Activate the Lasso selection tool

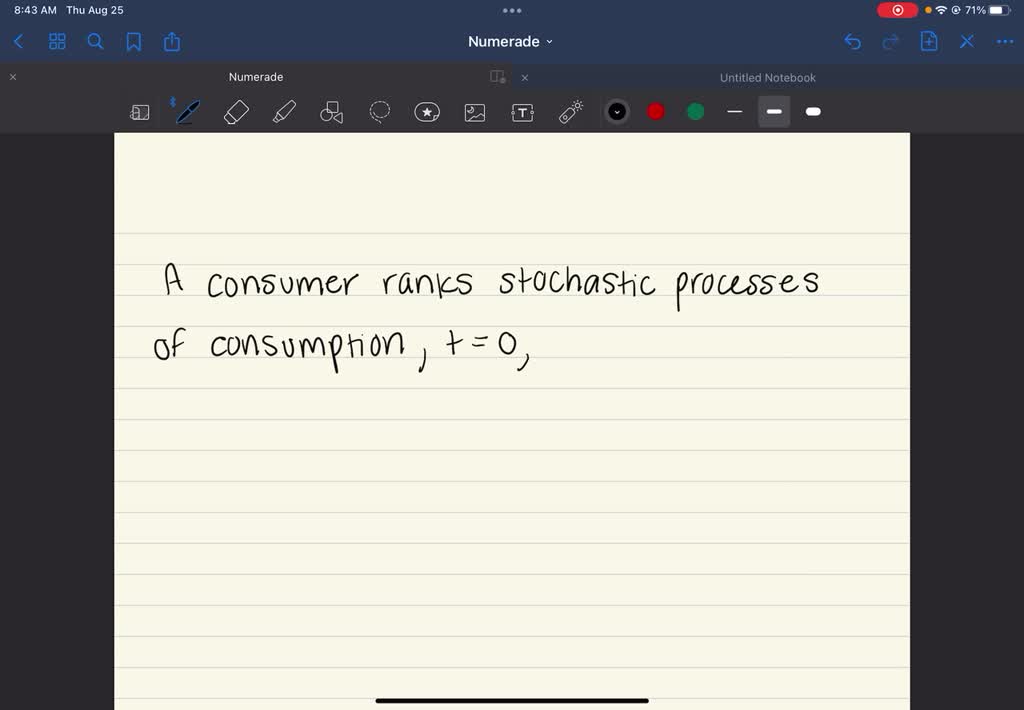(379, 111)
